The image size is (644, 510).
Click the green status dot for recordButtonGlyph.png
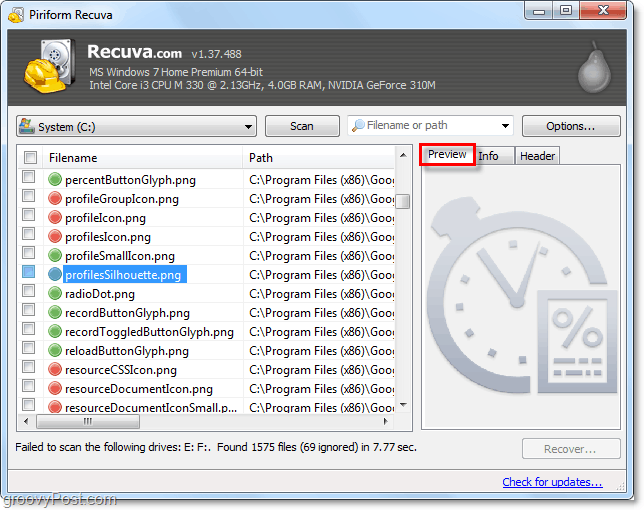55,312
